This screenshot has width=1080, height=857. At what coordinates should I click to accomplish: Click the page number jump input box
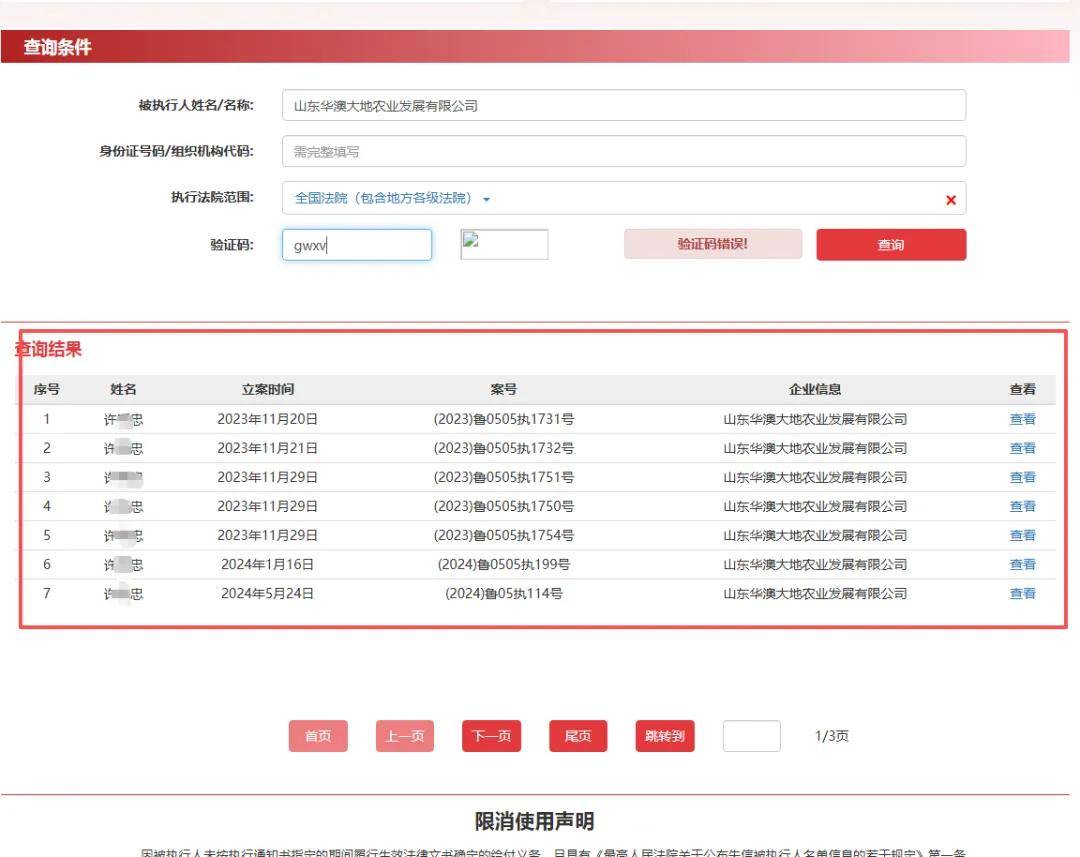750,735
